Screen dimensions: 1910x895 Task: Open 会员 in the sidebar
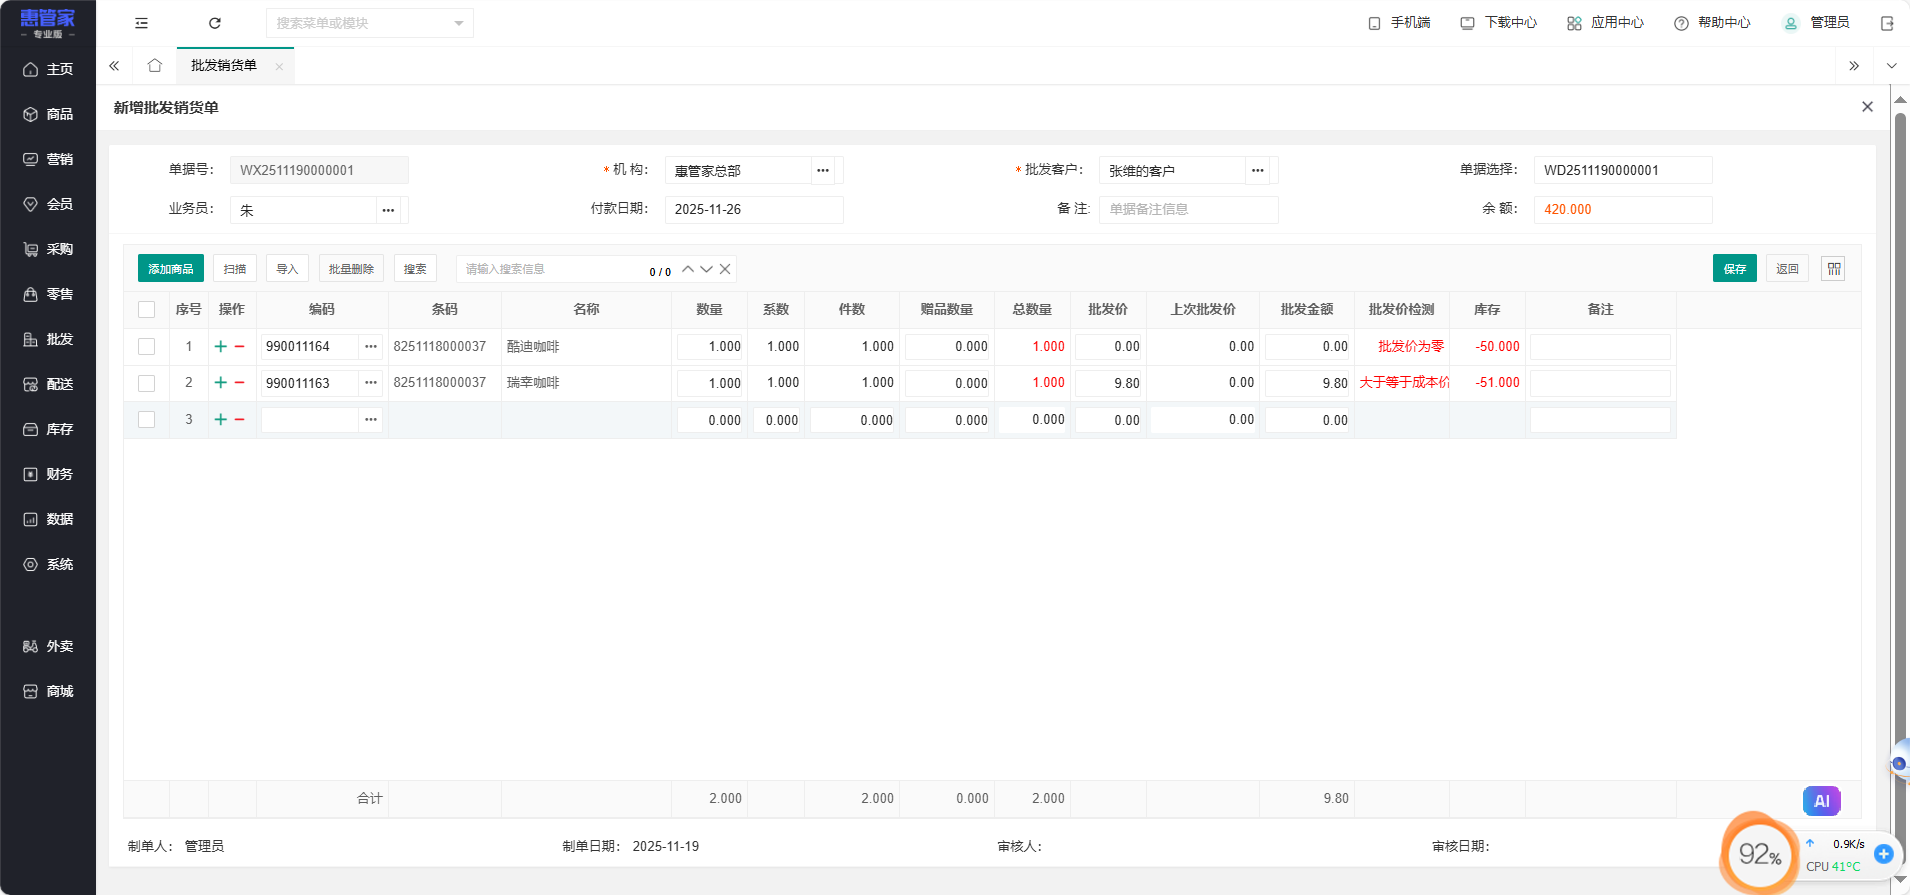click(x=48, y=204)
